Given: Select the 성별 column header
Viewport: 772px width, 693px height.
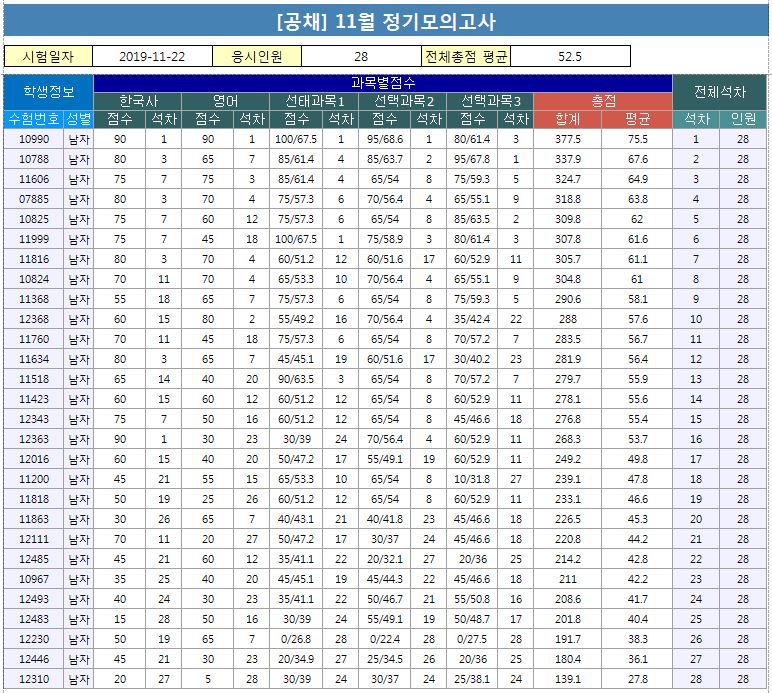Looking at the screenshot, I should (78, 119).
